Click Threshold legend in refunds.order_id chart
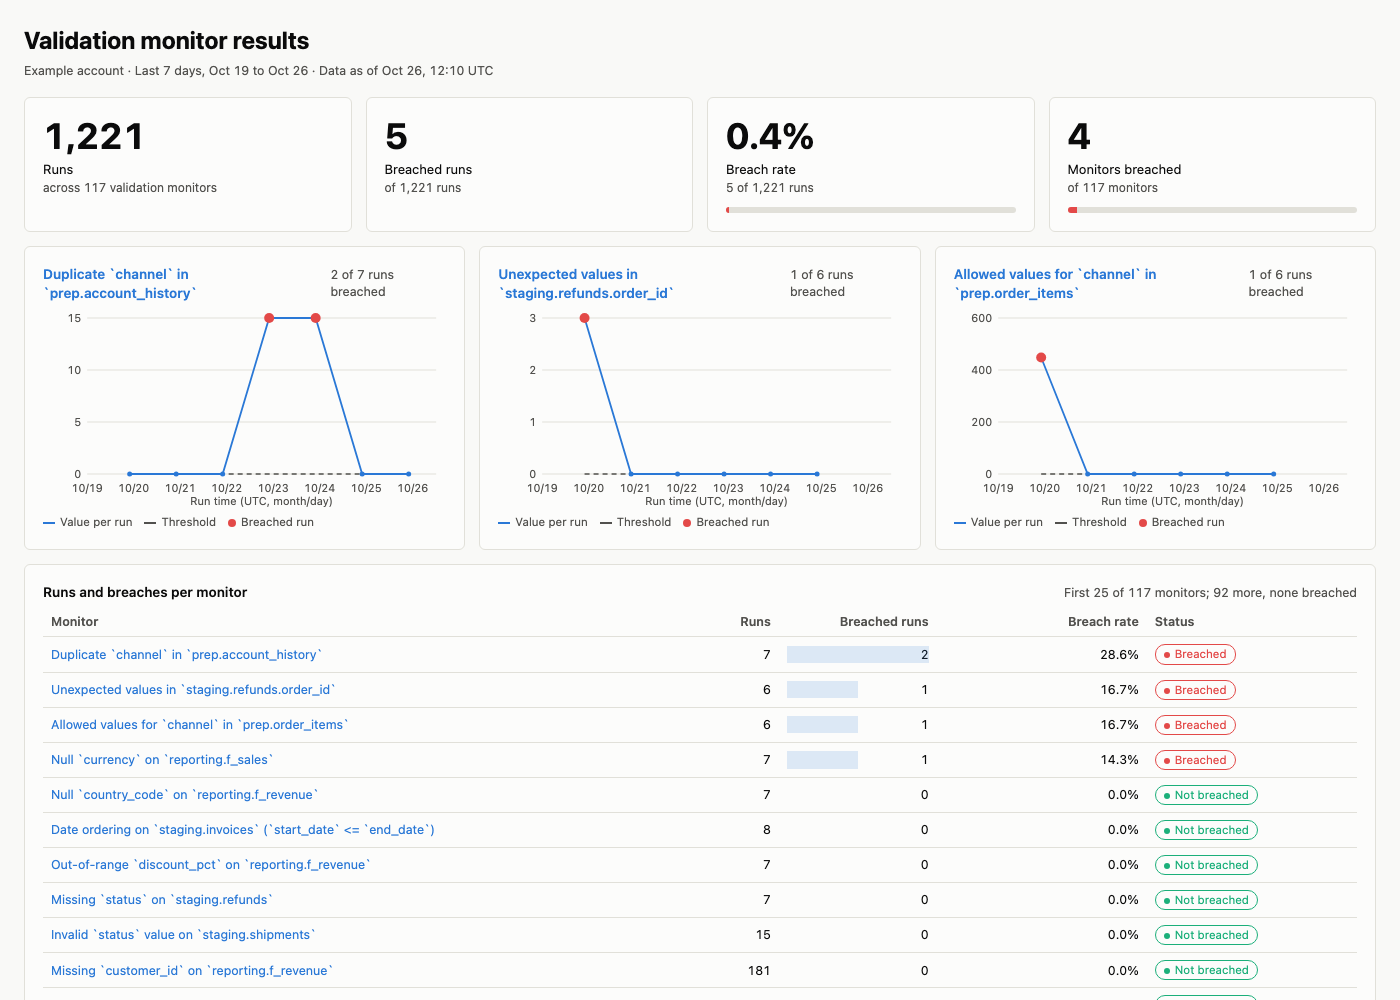The height and width of the screenshot is (1000, 1400). [635, 523]
